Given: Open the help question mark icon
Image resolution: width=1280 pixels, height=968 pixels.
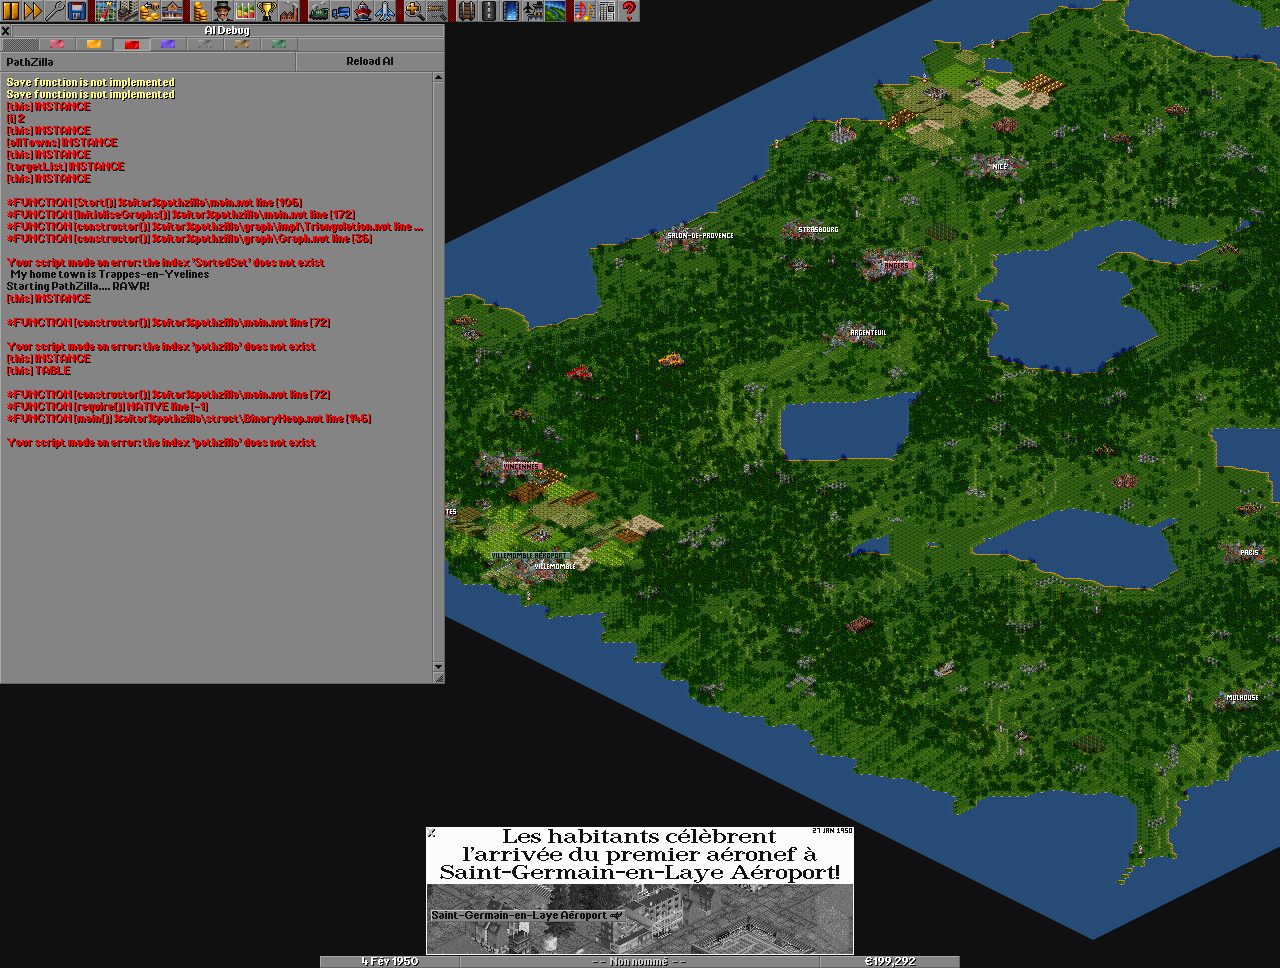Looking at the screenshot, I should click(628, 11).
